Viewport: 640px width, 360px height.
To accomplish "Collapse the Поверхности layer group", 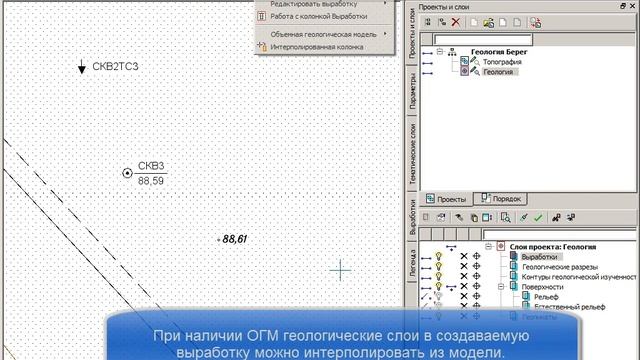I will [x=501, y=287].
